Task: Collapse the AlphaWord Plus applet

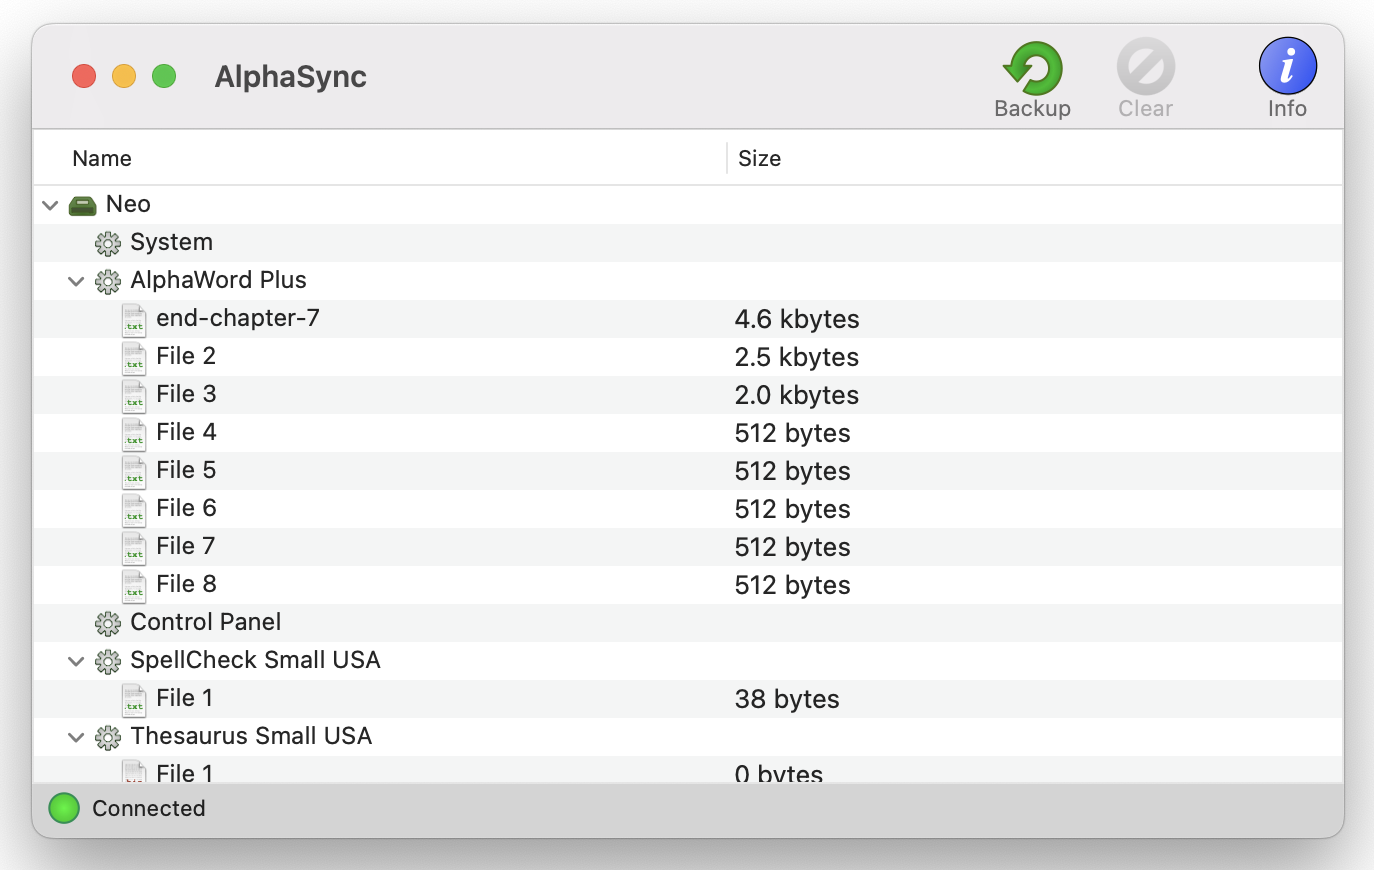Action: point(76,281)
